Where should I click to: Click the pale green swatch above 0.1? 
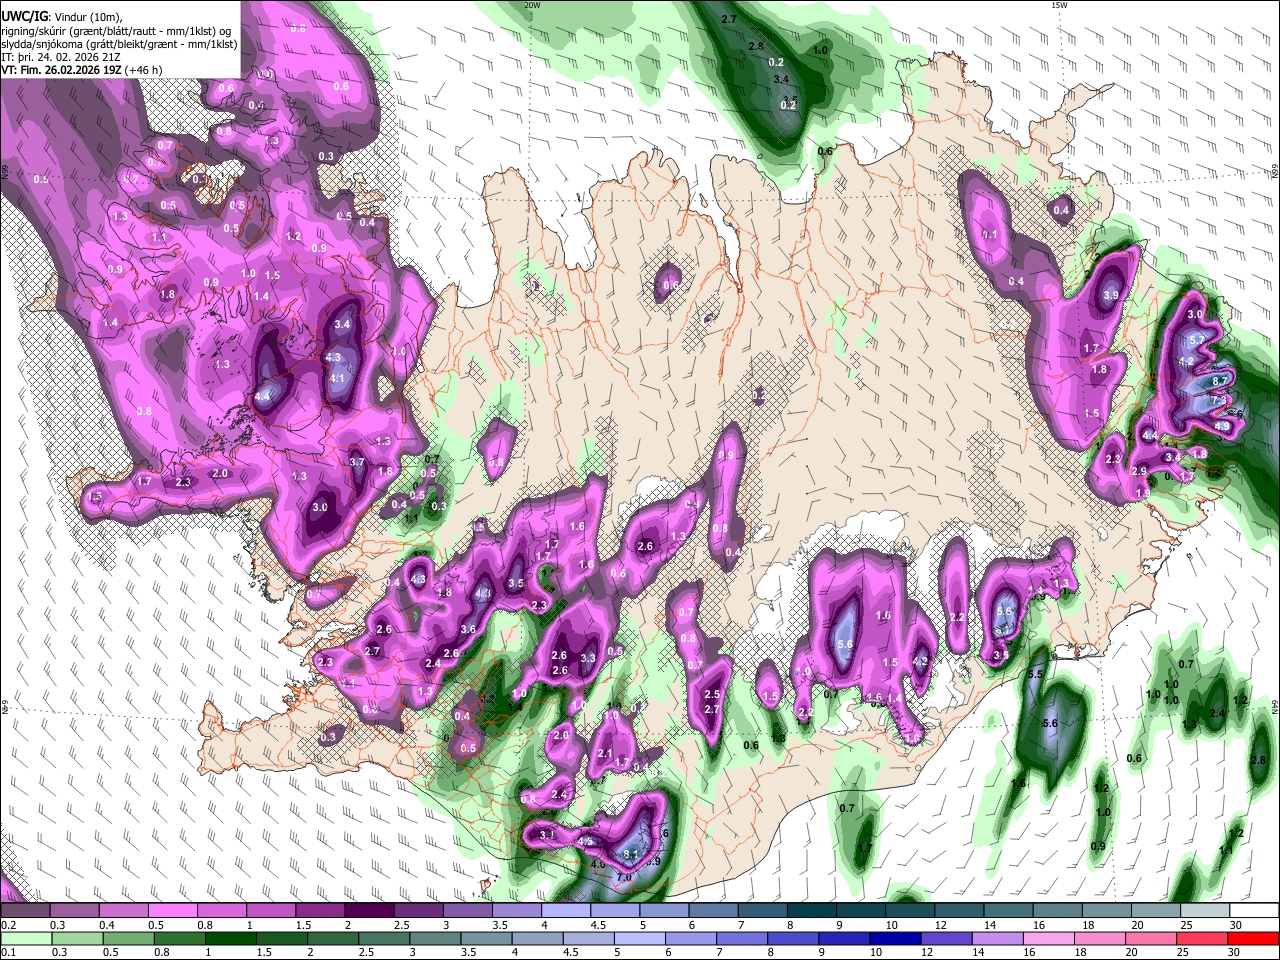[x=25, y=938]
